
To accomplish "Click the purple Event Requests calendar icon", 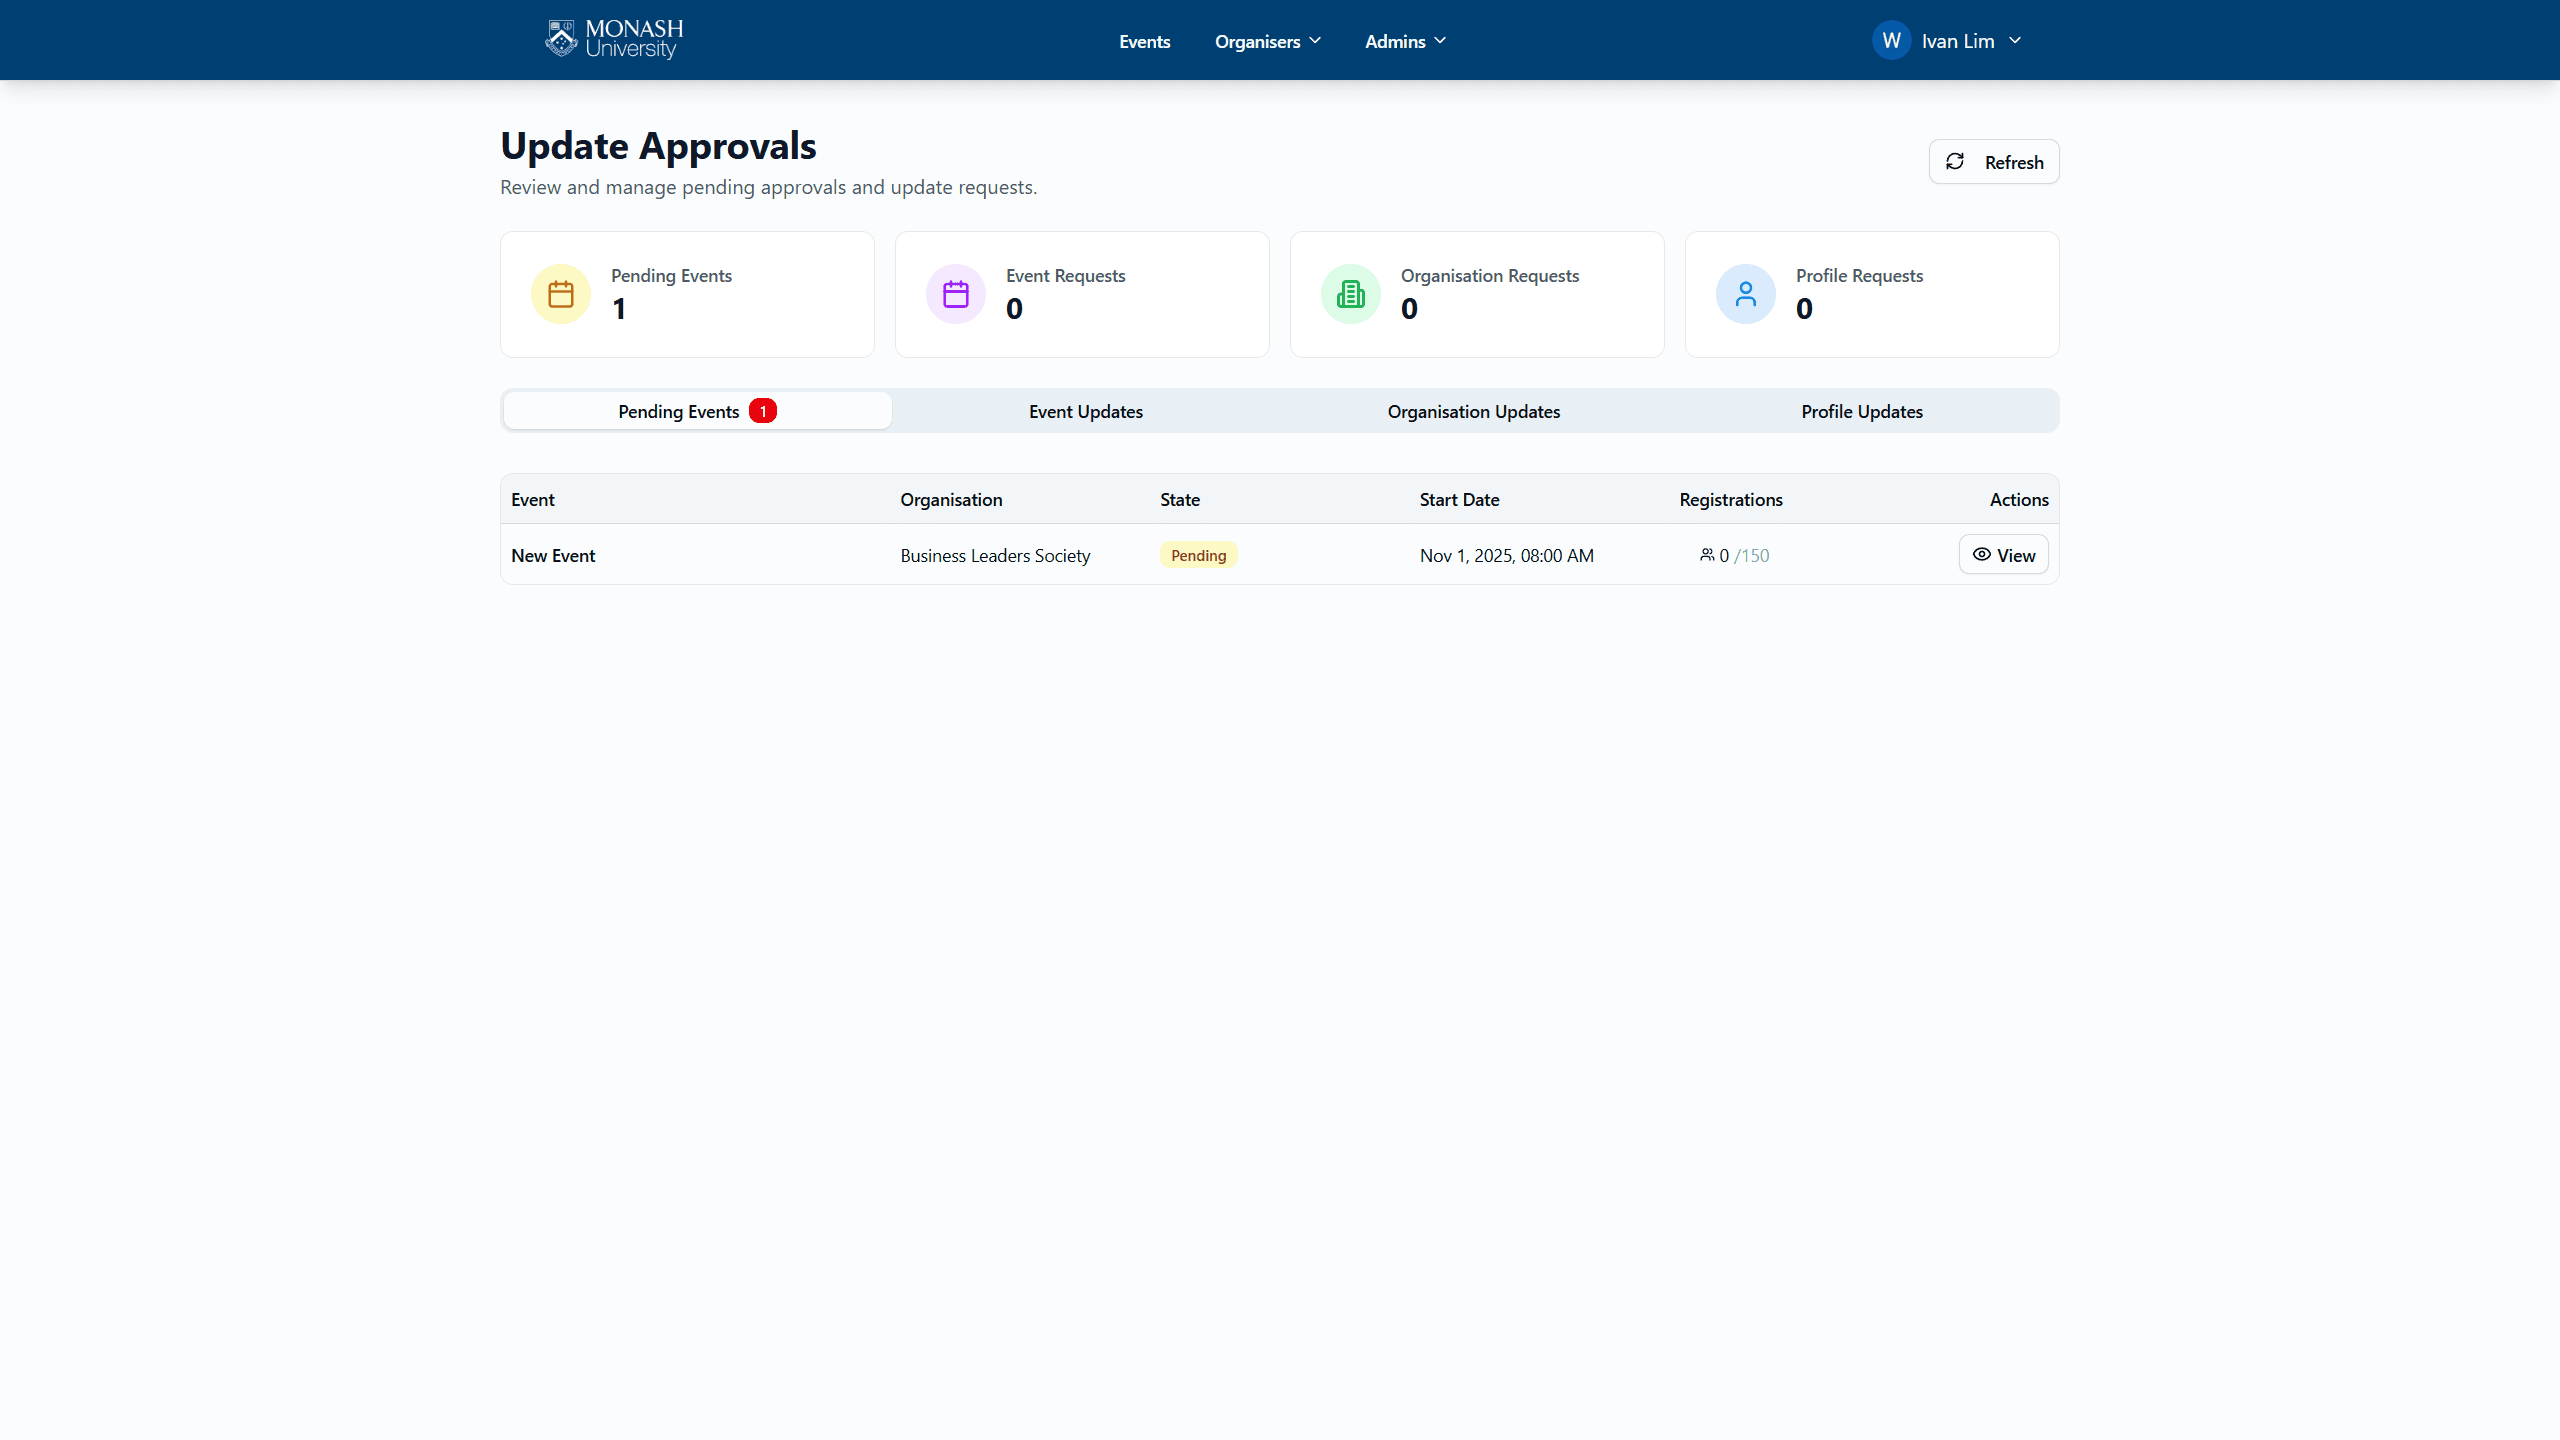I will coord(956,294).
